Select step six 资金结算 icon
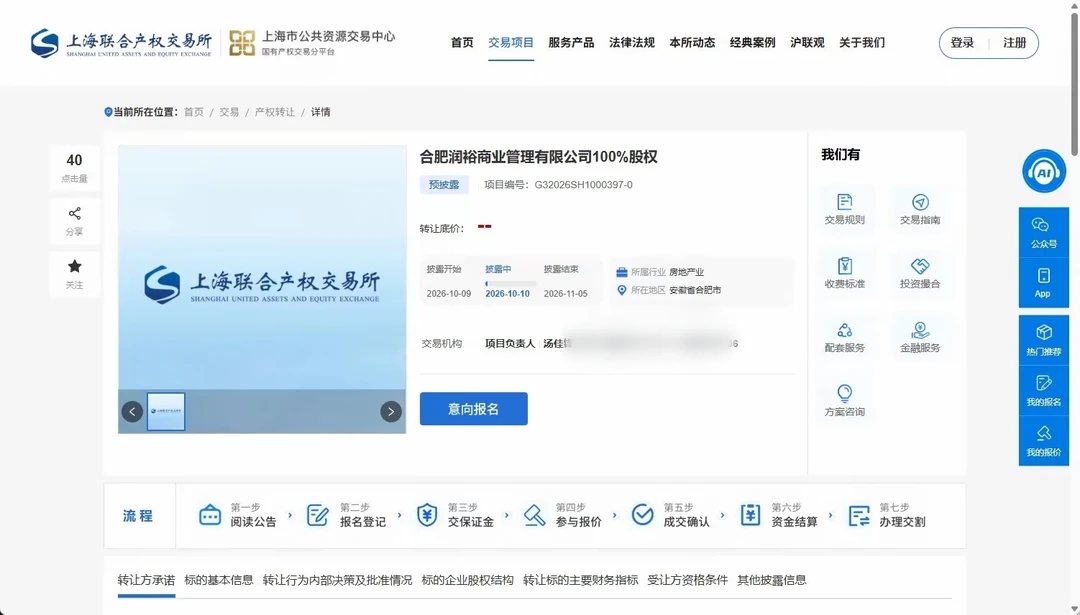The width and height of the screenshot is (1080, 615). point(750,514)
